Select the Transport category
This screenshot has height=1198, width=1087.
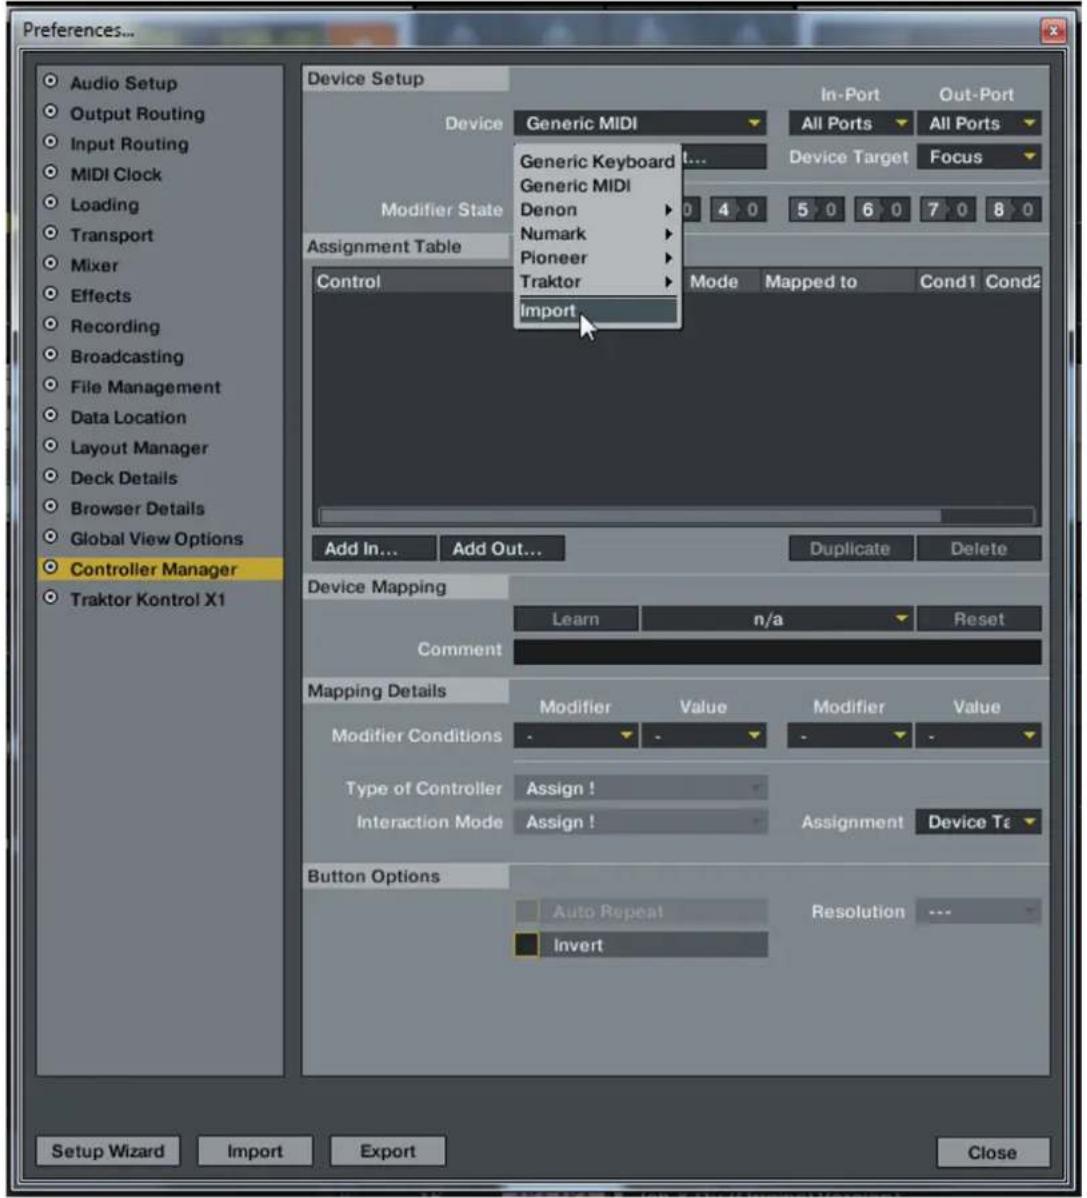coord(112,235)
